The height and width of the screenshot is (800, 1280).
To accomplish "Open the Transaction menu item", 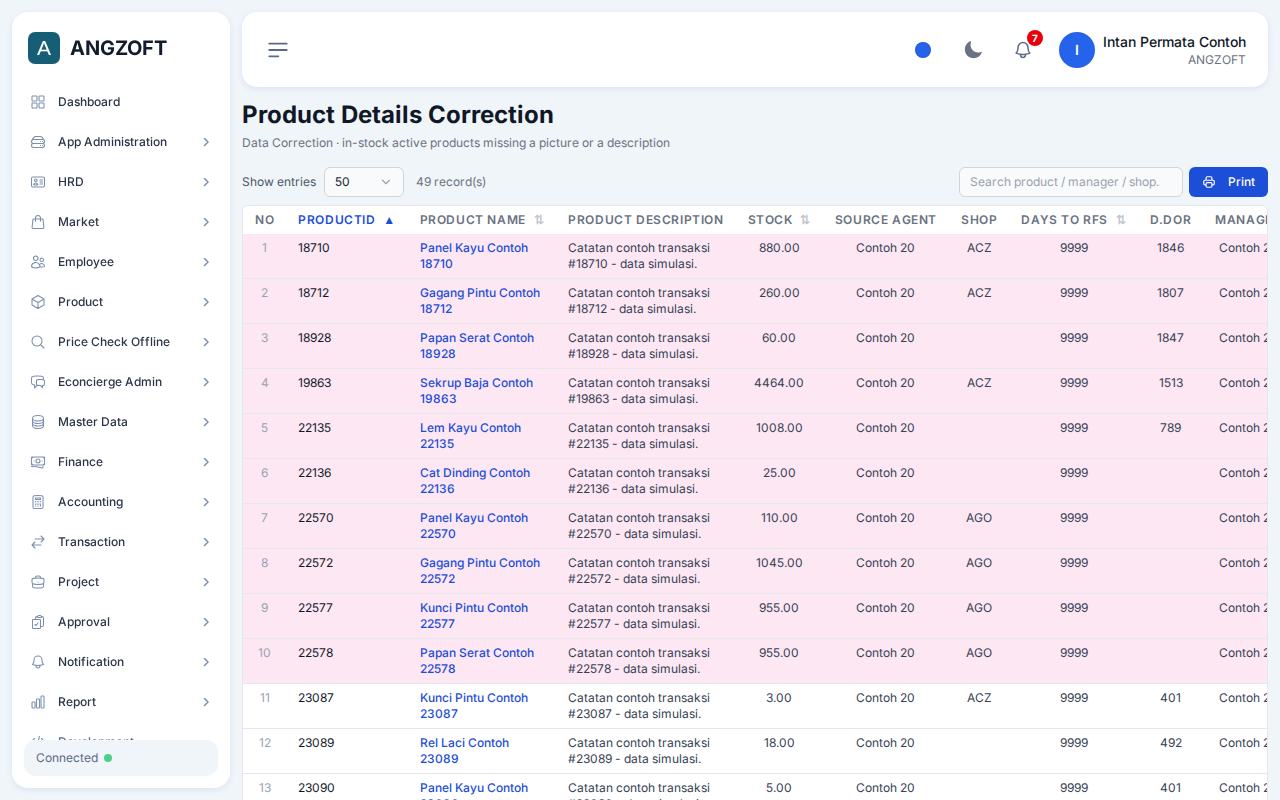I will pos(121,542).
